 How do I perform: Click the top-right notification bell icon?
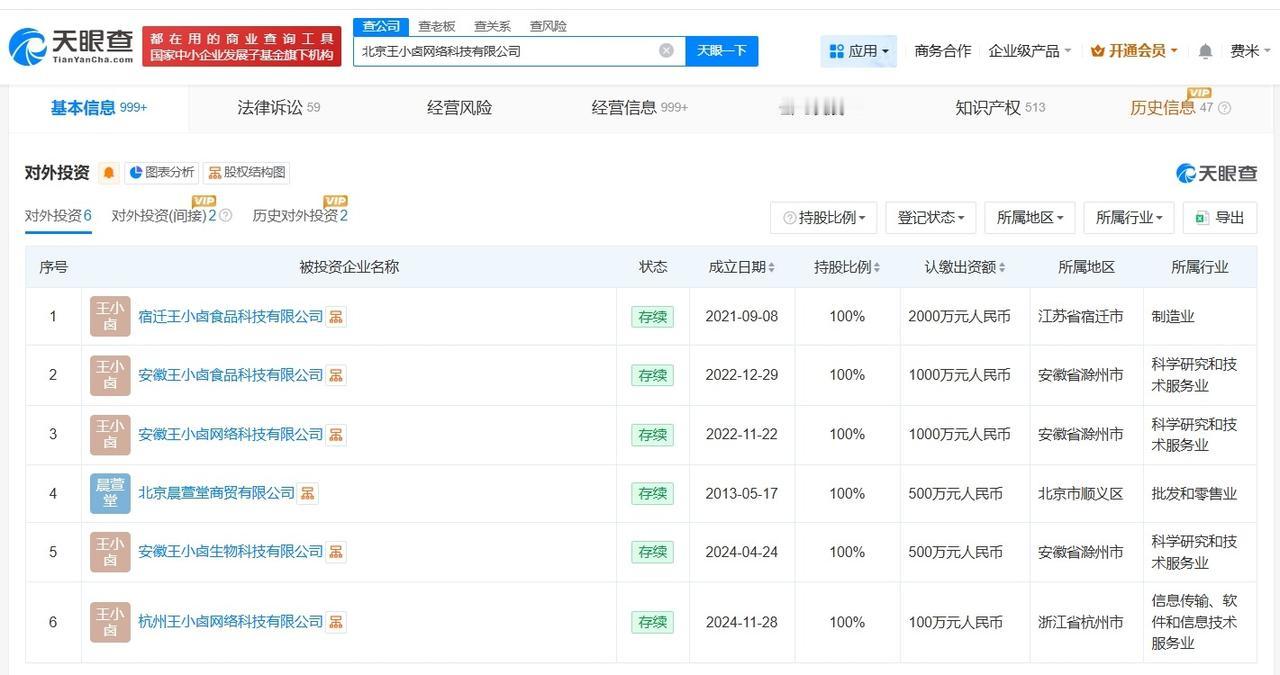1205,50
